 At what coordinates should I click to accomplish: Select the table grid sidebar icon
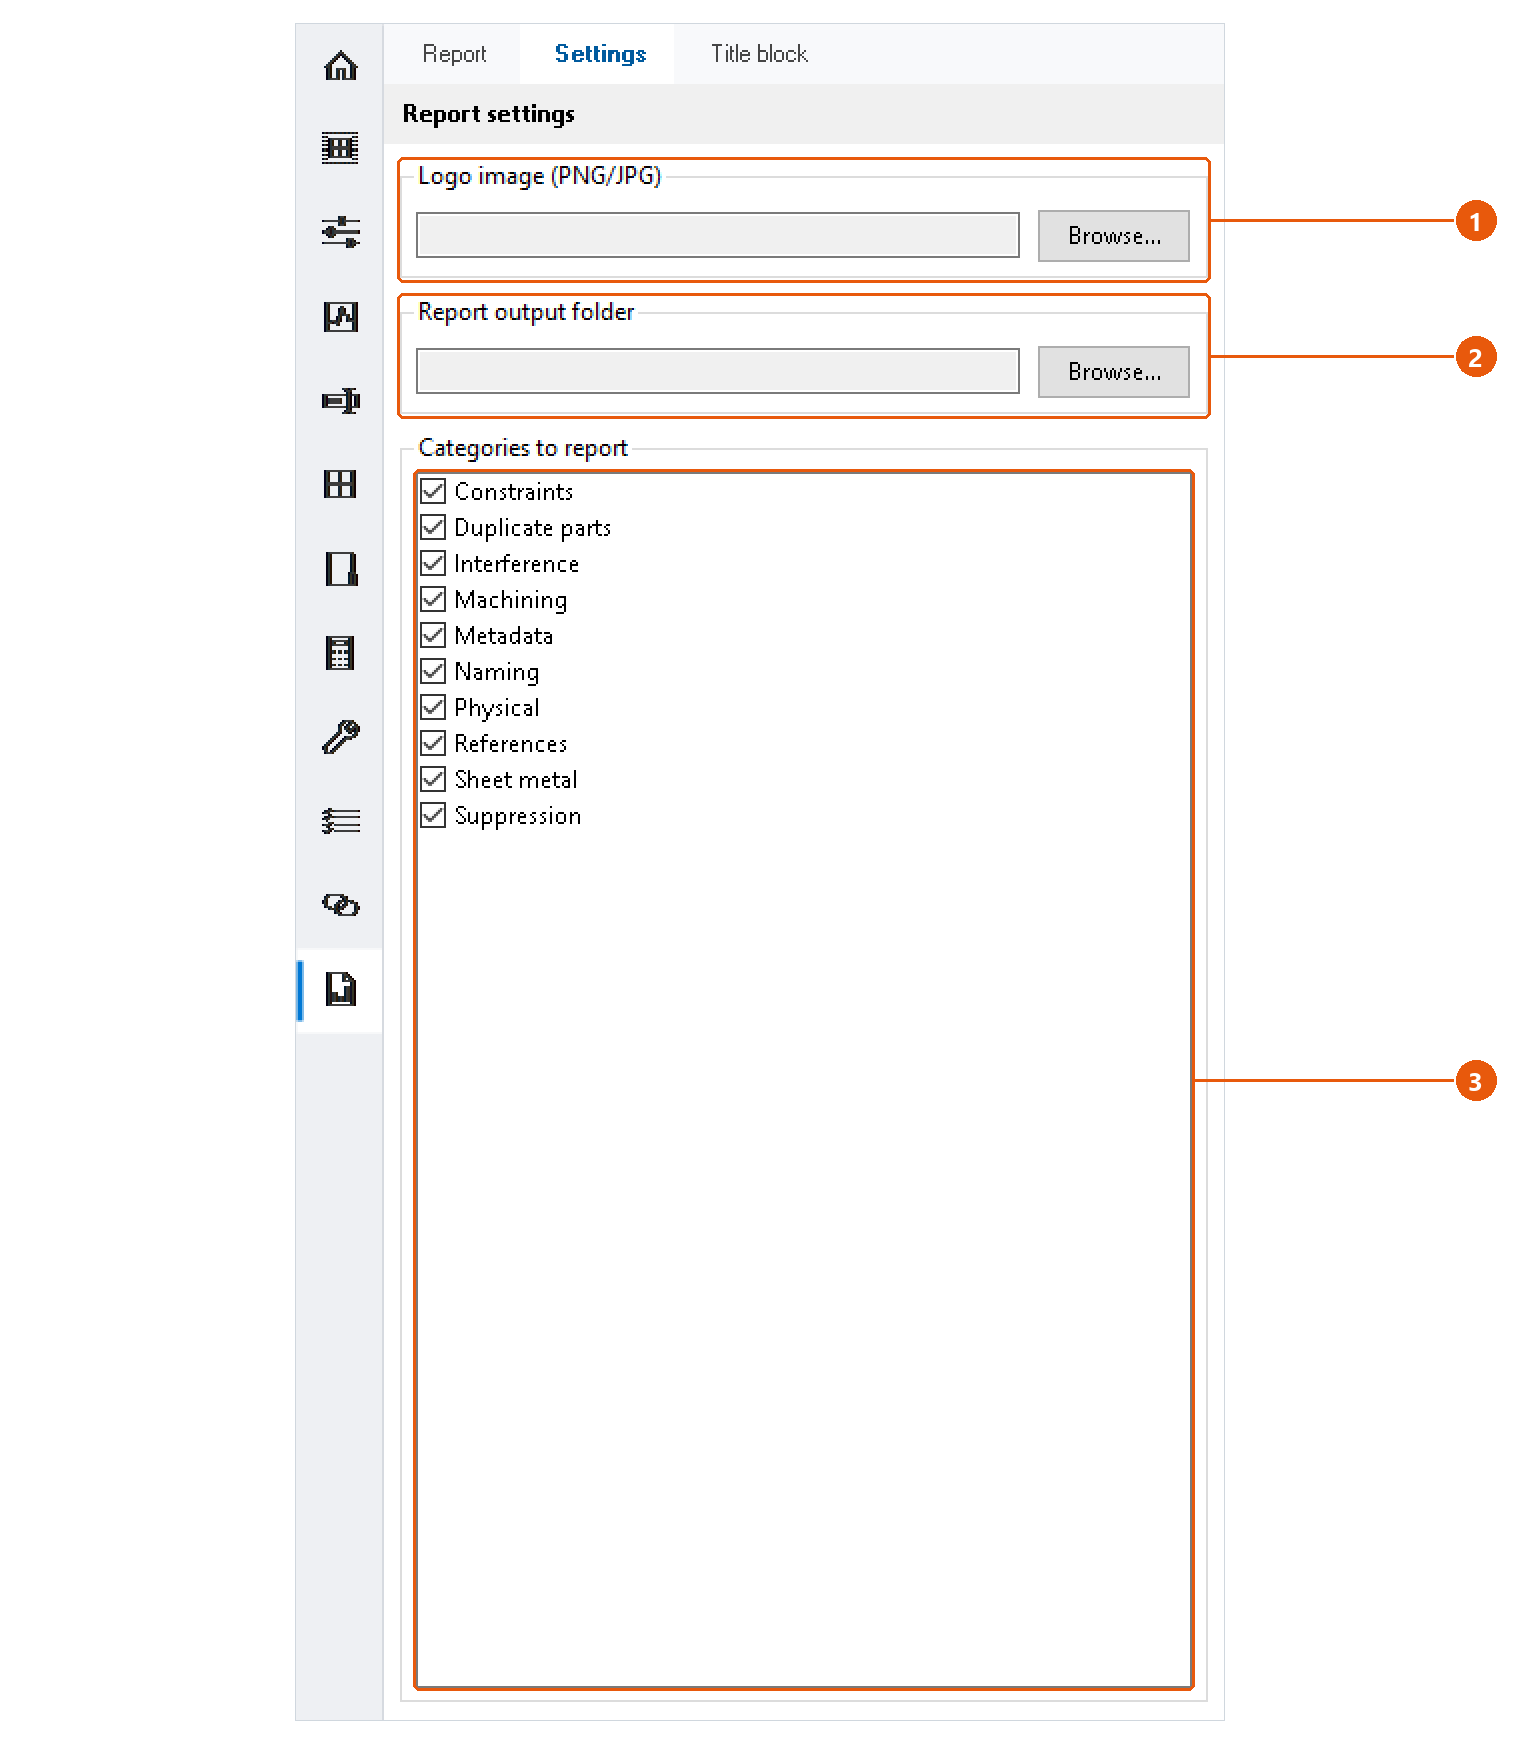(x=340, y=148)
